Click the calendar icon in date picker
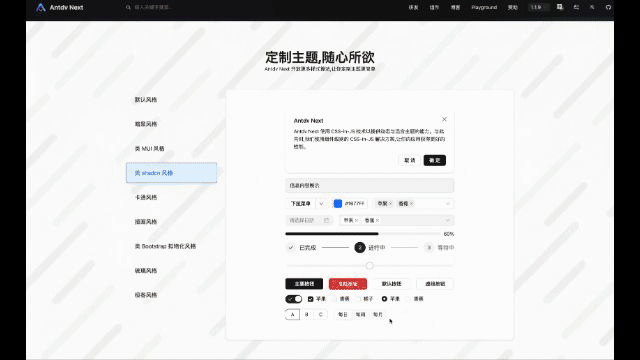This screenshot has width=640, height=360. pyautogui.click(x=327, y=220)
